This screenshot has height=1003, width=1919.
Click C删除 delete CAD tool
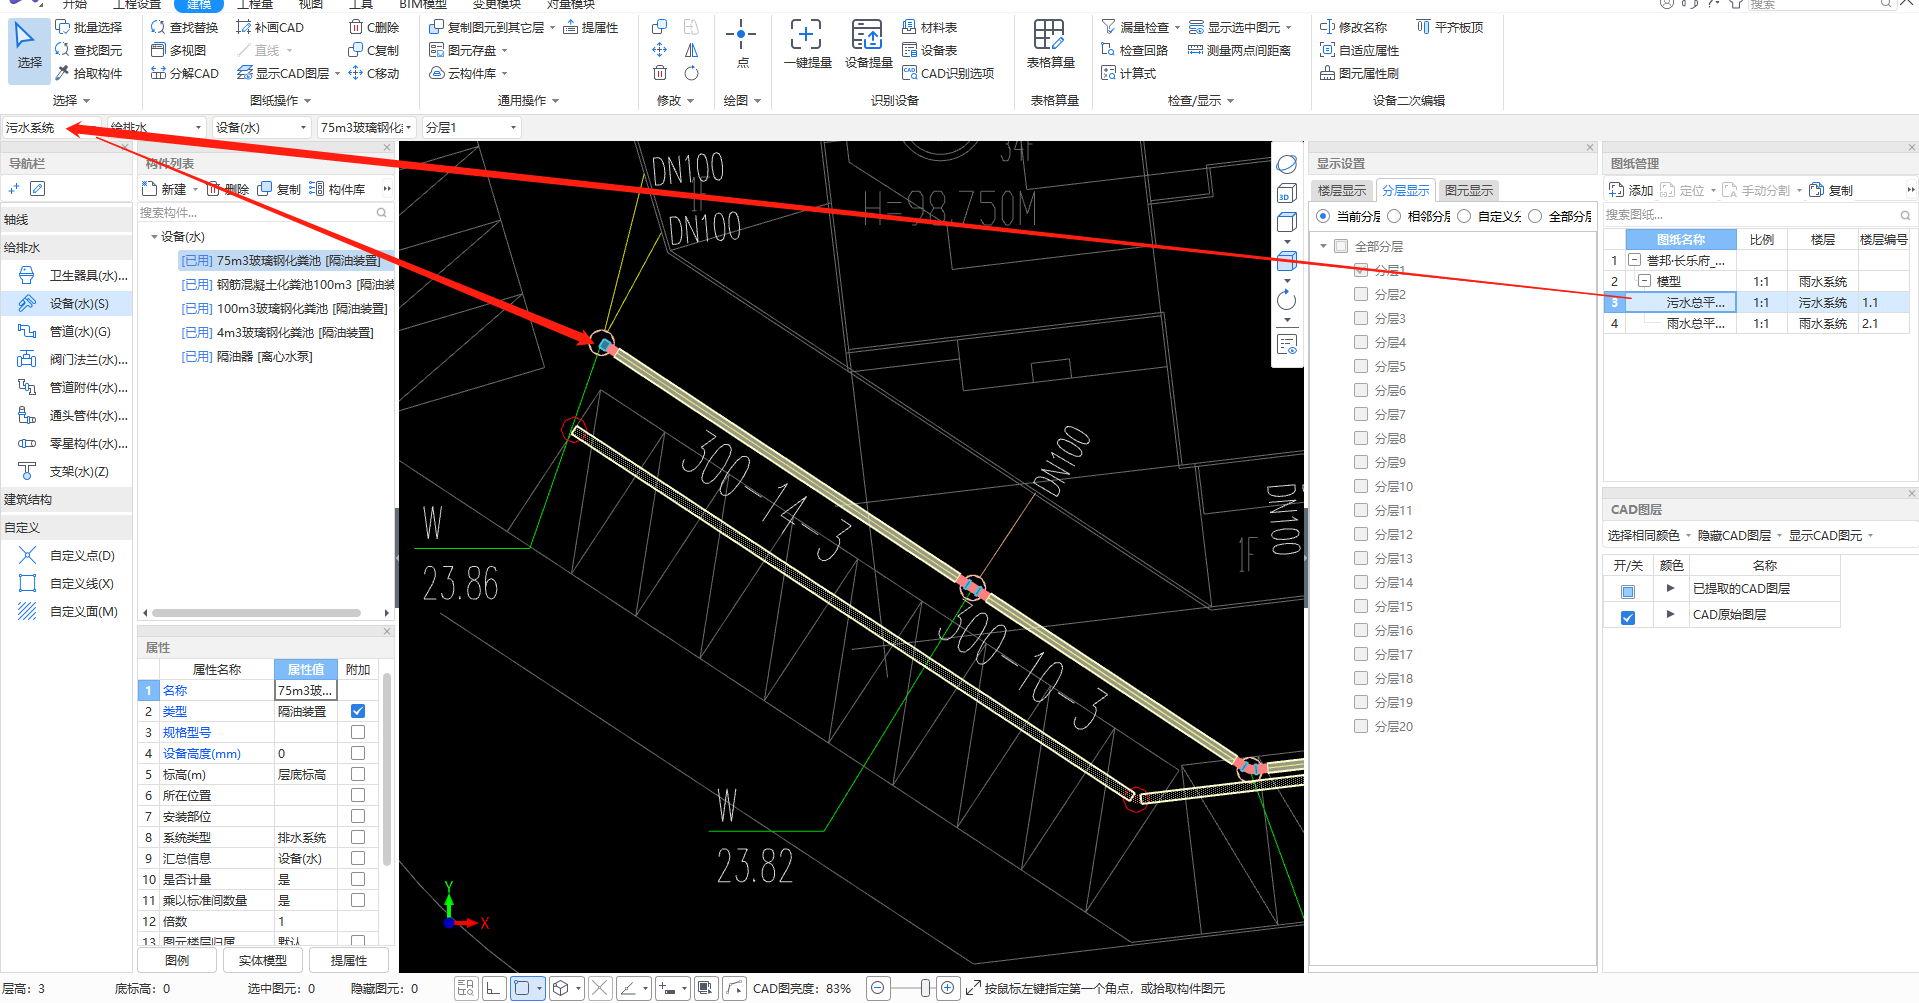tap(374, 27)
